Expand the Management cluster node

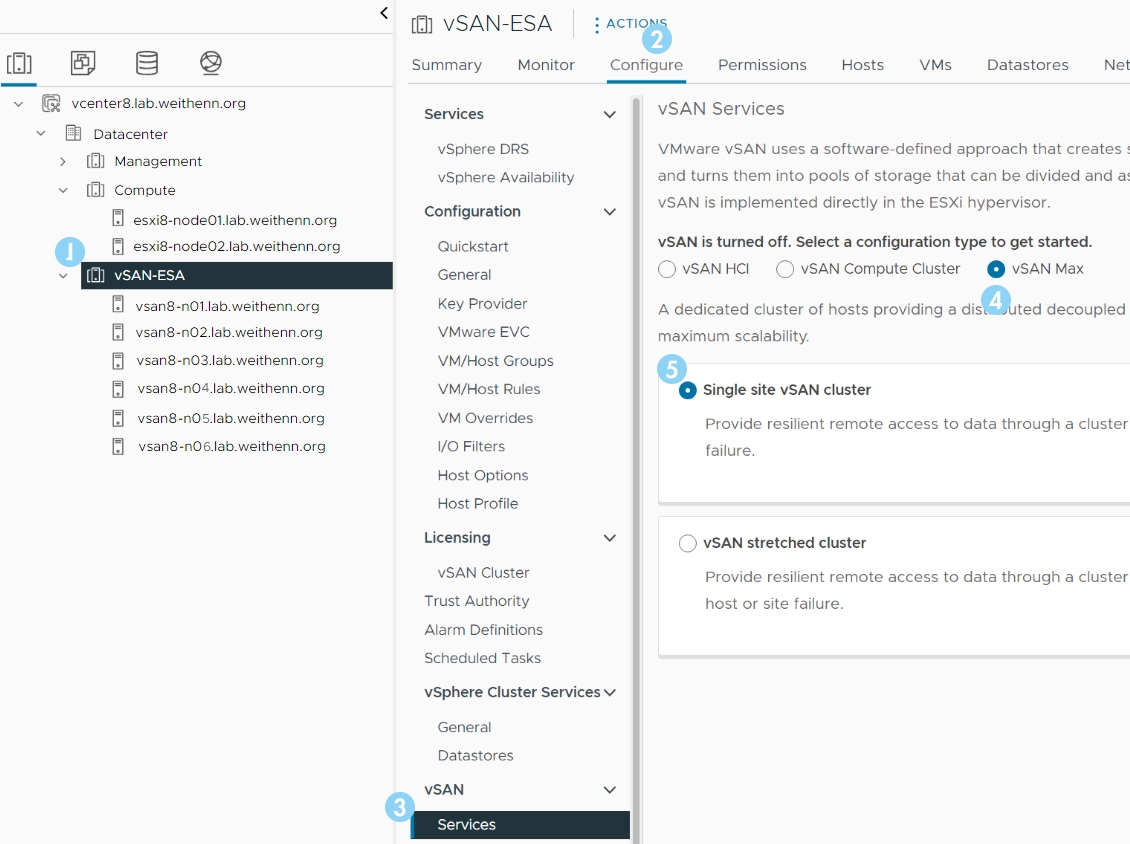pos(63,161)
